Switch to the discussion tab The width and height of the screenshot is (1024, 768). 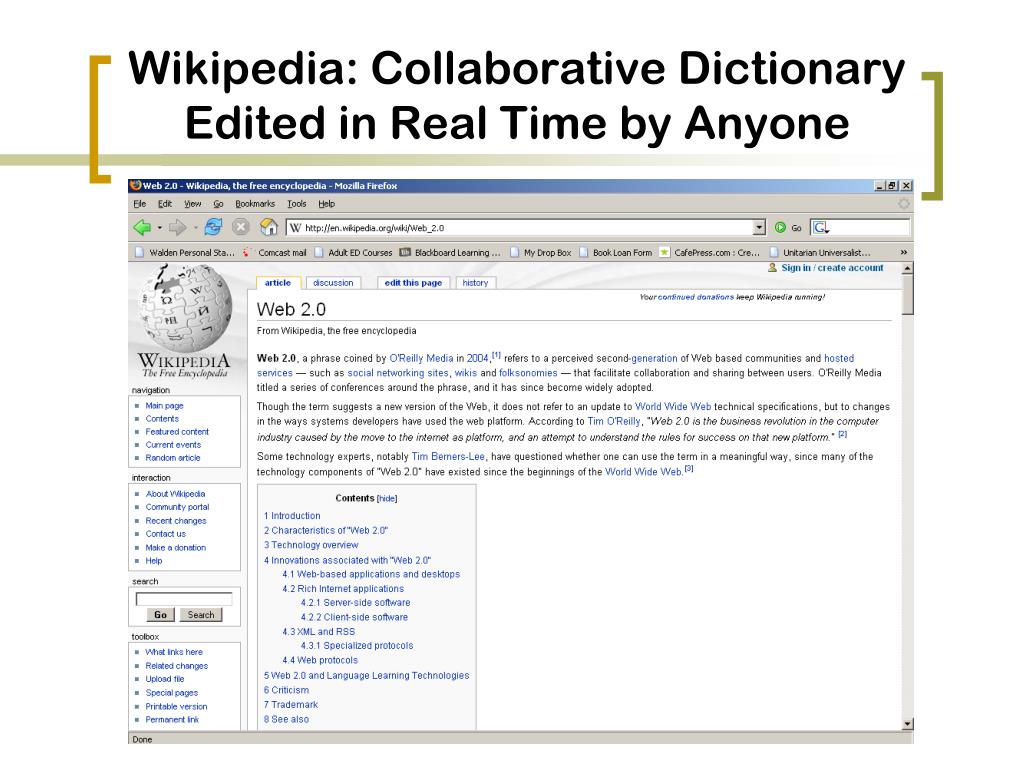(x=333, y=283)
